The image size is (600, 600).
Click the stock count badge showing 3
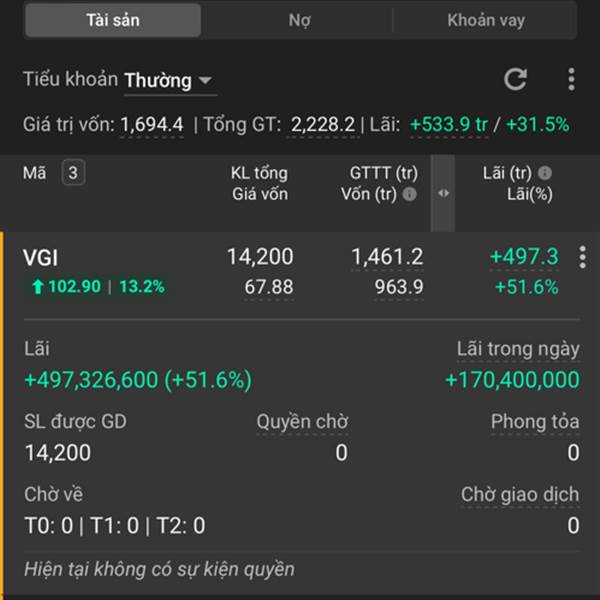point(72,172)
